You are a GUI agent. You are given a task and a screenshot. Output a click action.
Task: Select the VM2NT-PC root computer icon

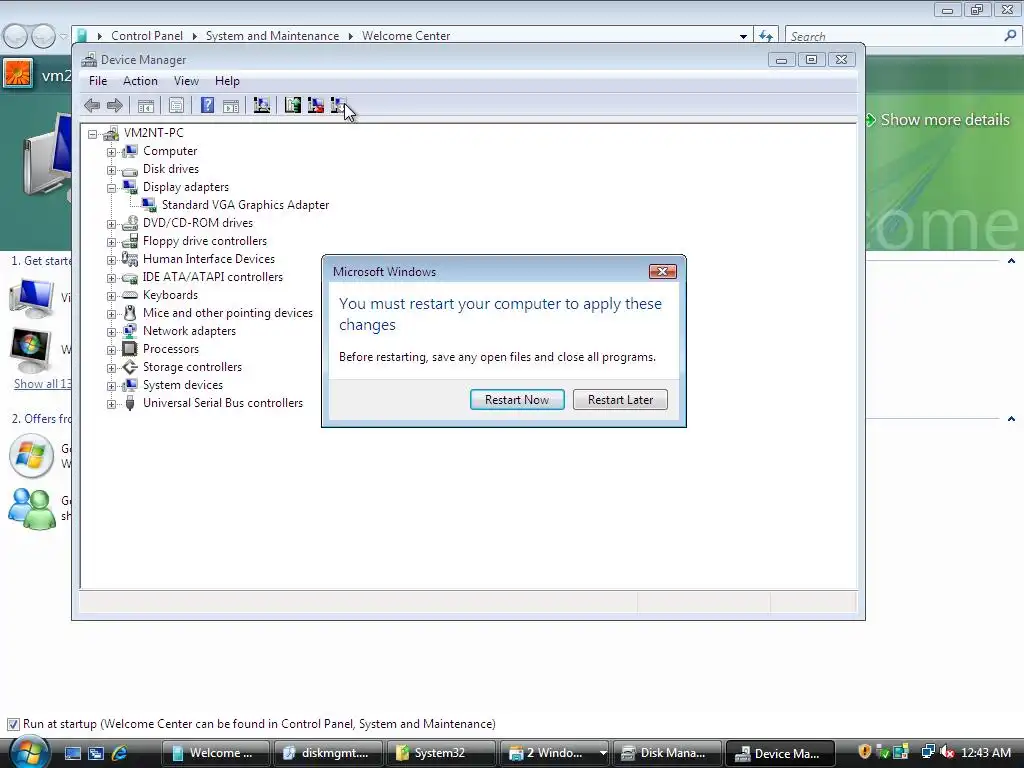coord(111,133)
